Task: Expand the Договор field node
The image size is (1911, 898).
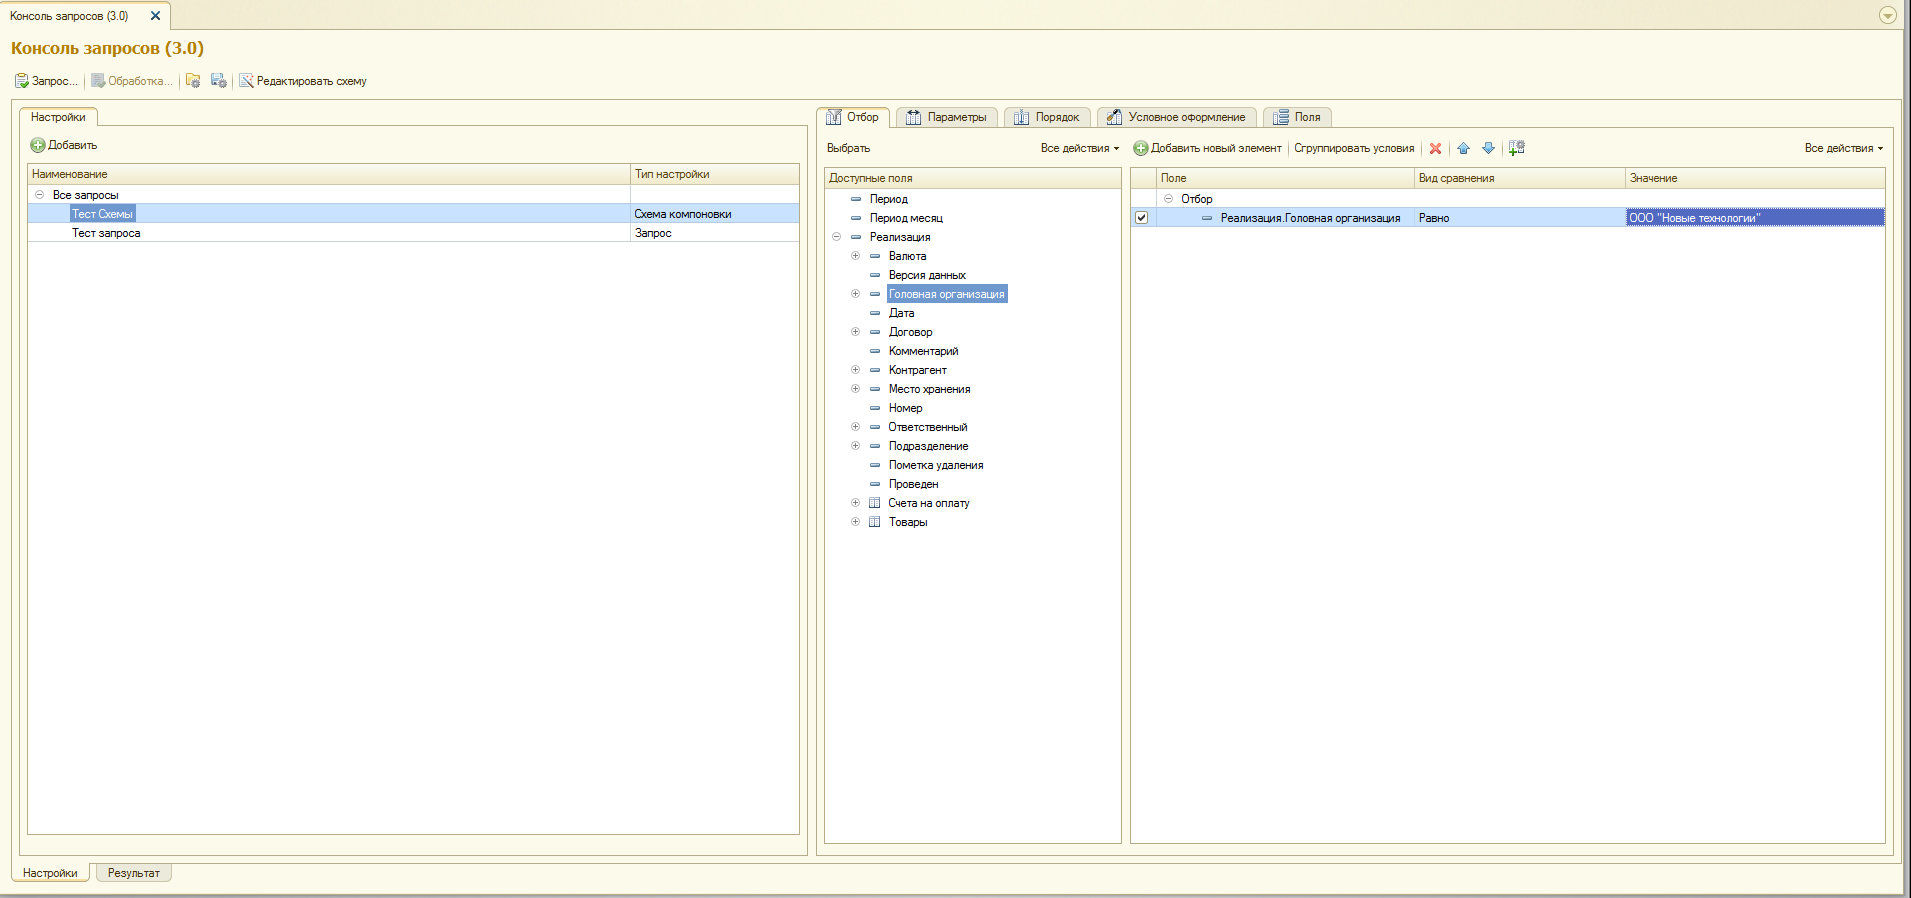Action: [x=856, y=332]
